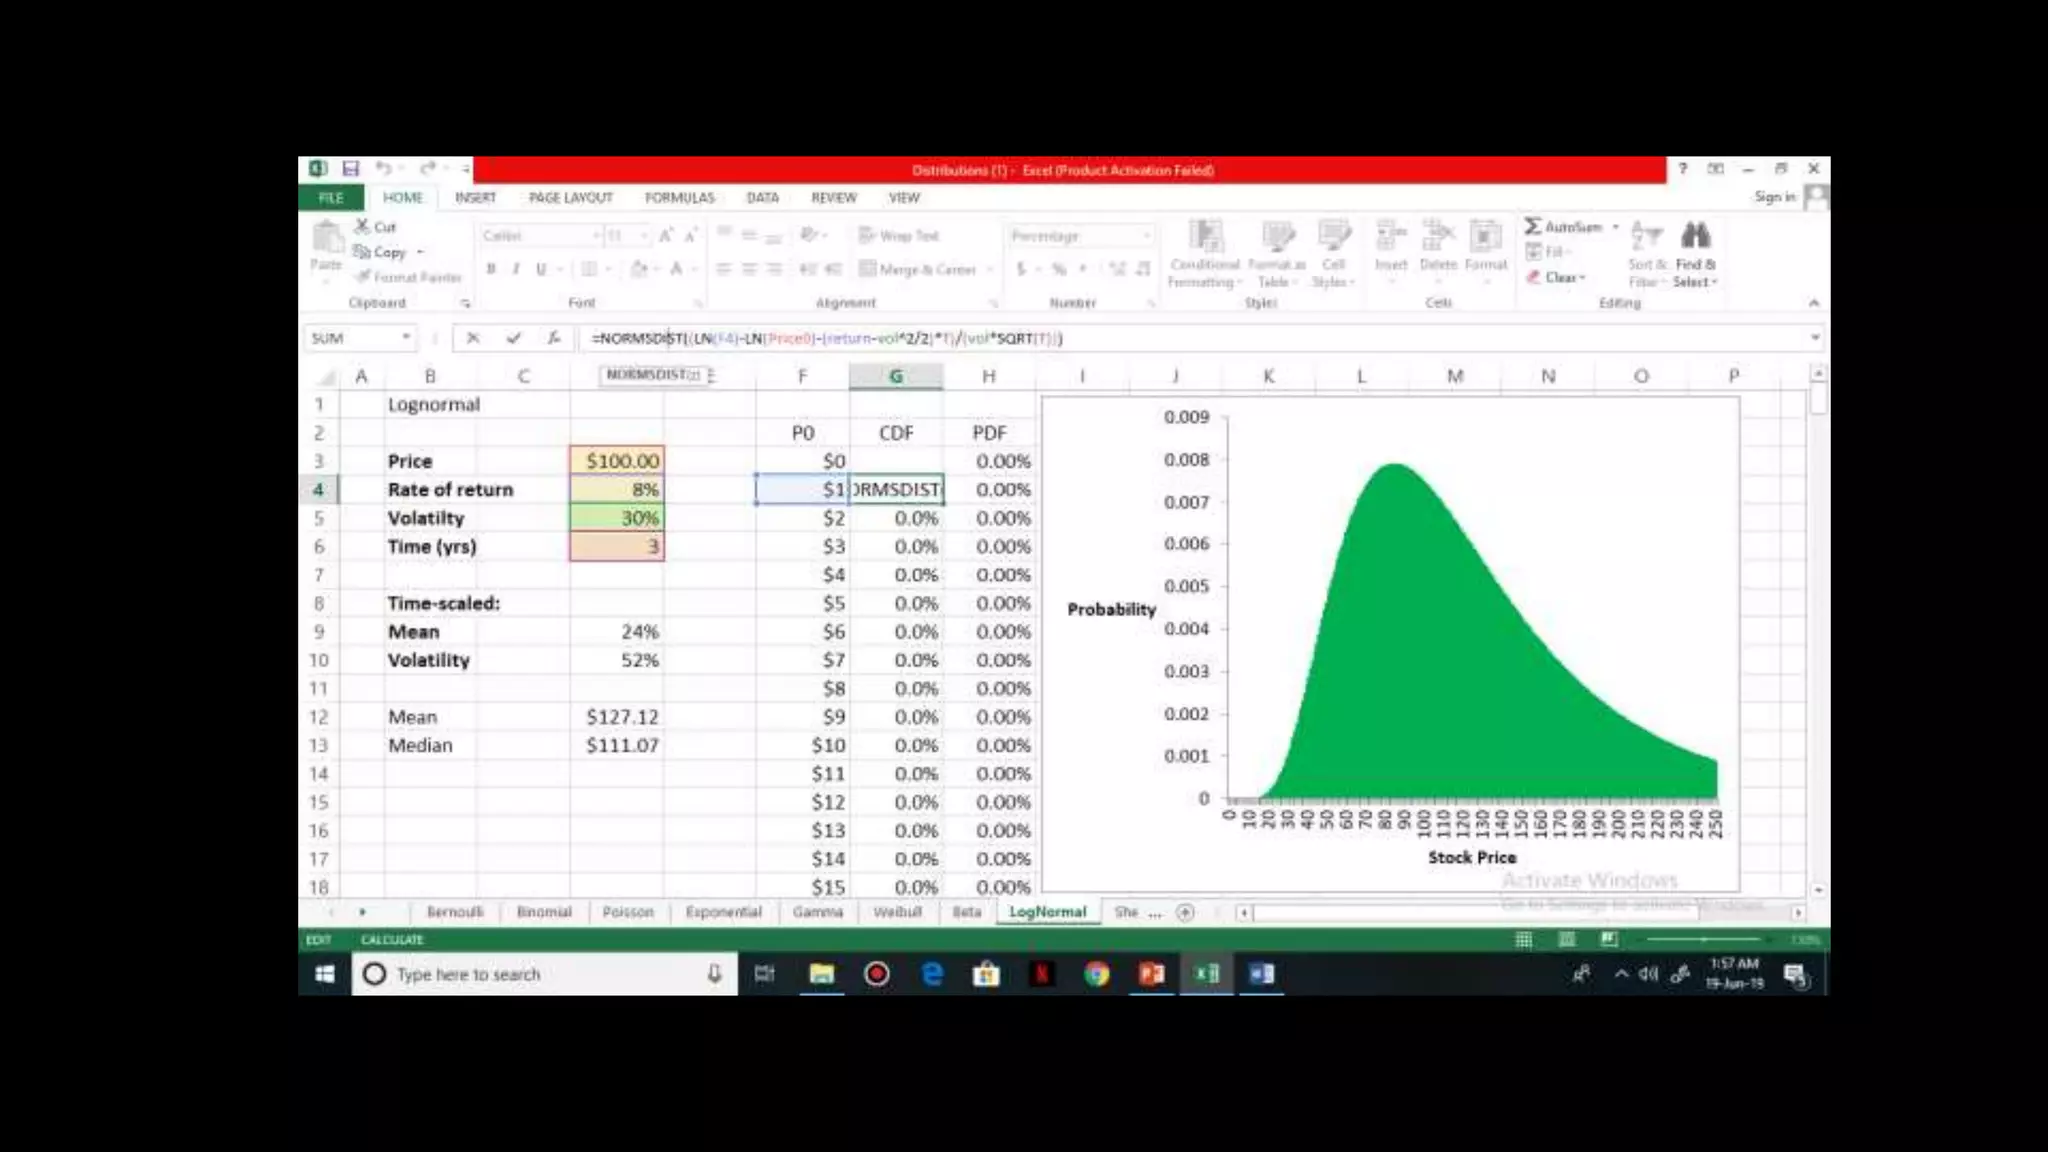This screenshot has height=1152, width=2048.
Task: Click the Cut scissors icon
Action: (362, 227)
